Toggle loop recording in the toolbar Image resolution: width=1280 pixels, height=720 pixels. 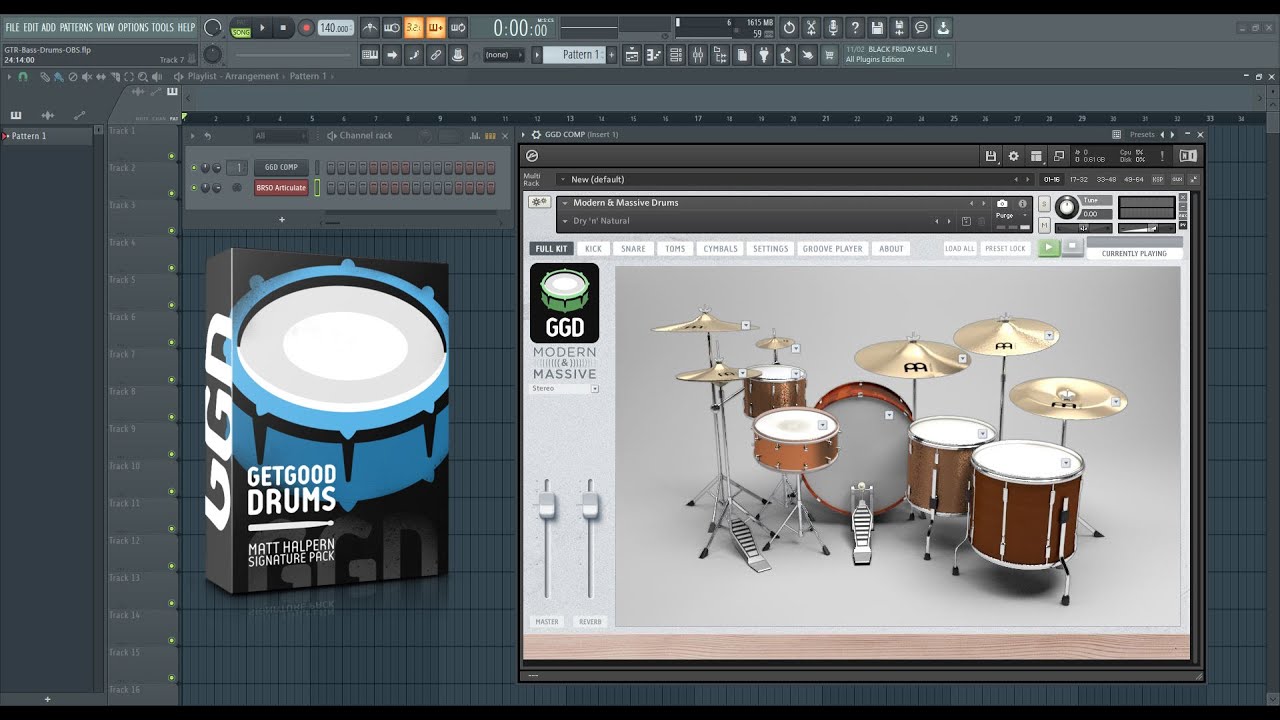(x=458, y=28)
